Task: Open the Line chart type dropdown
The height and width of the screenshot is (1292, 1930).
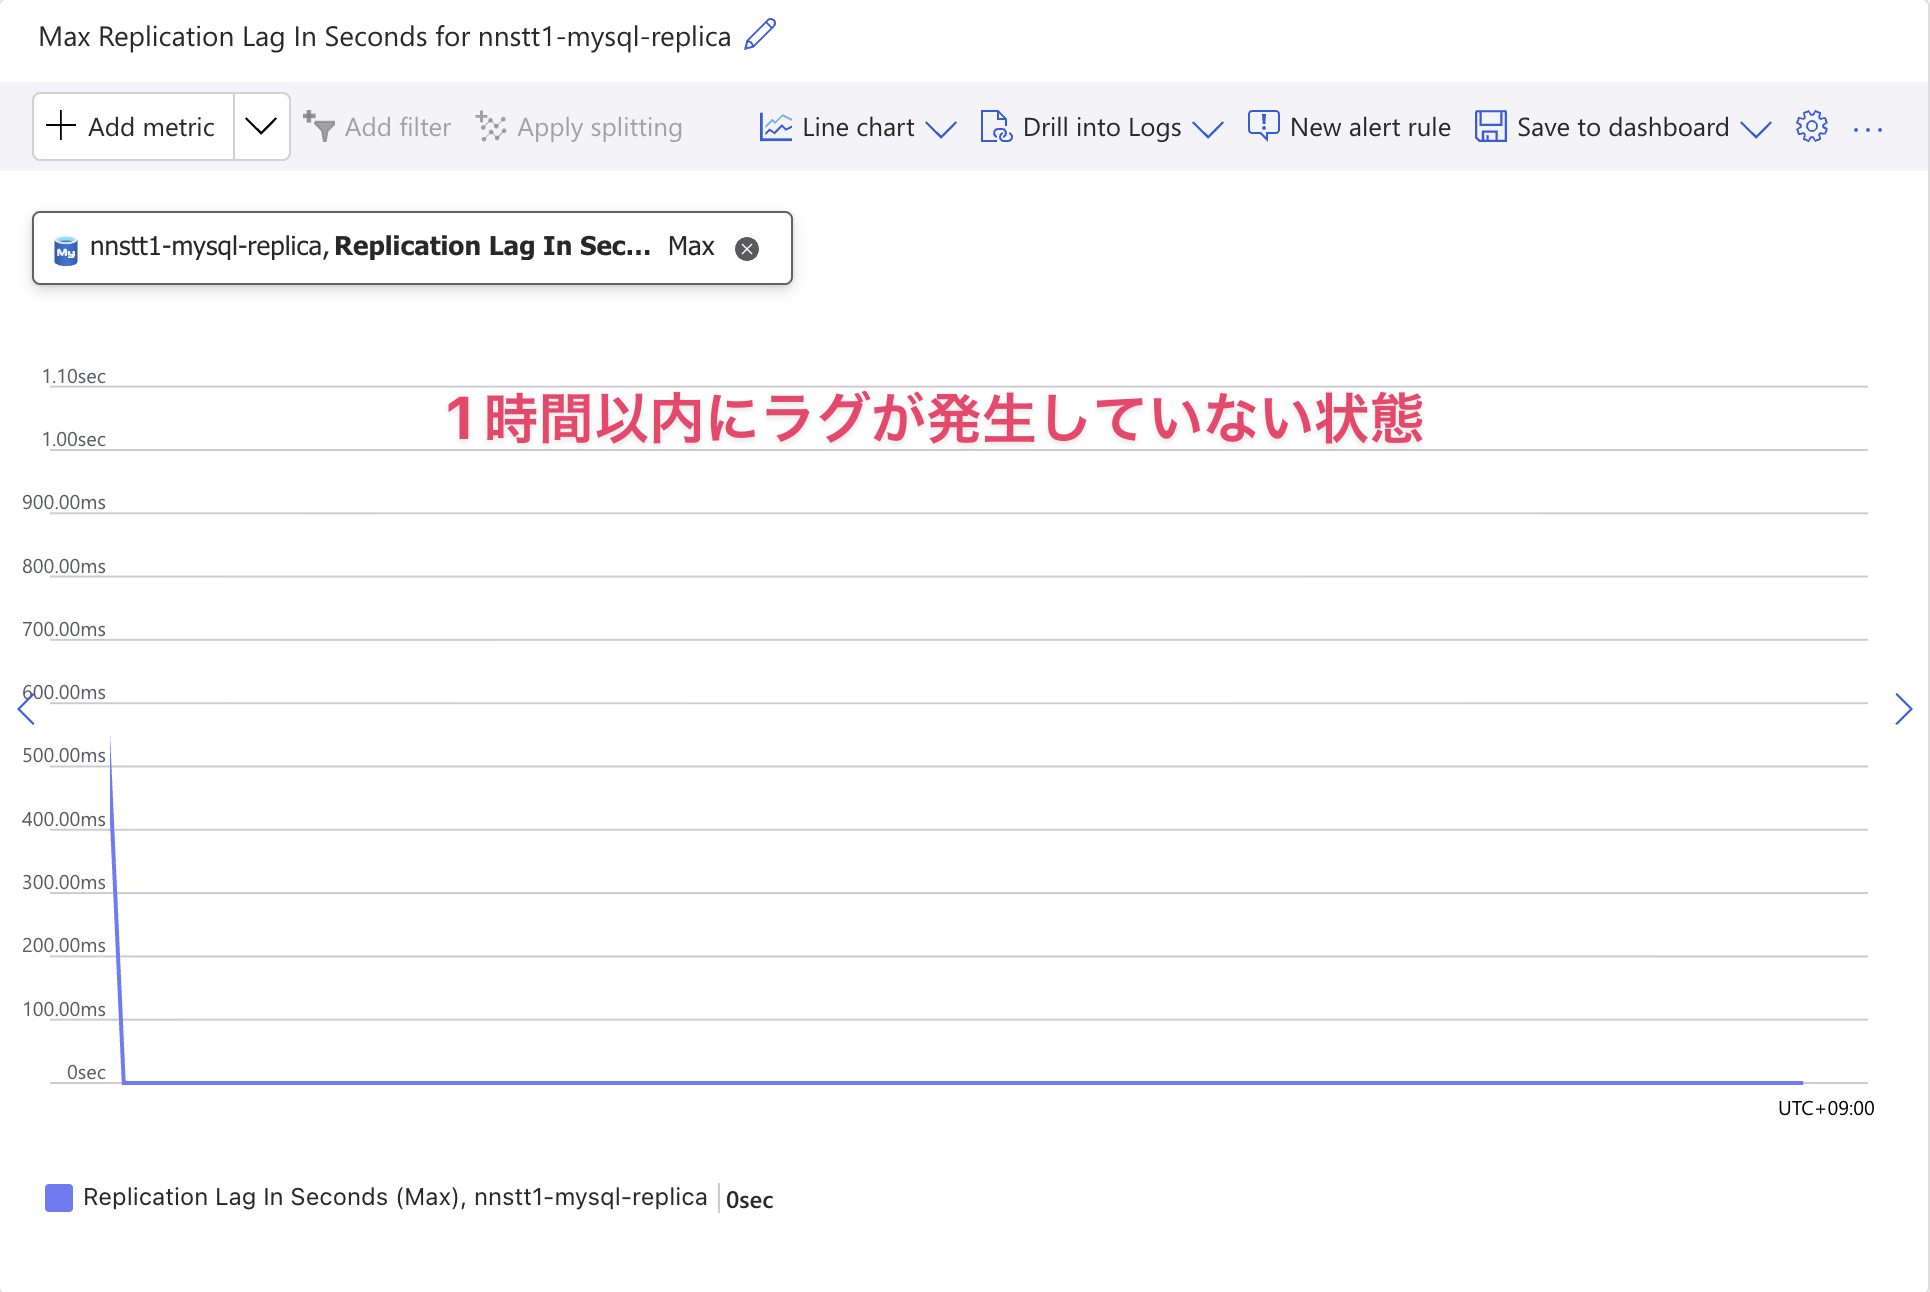Action: coord(941,130)
